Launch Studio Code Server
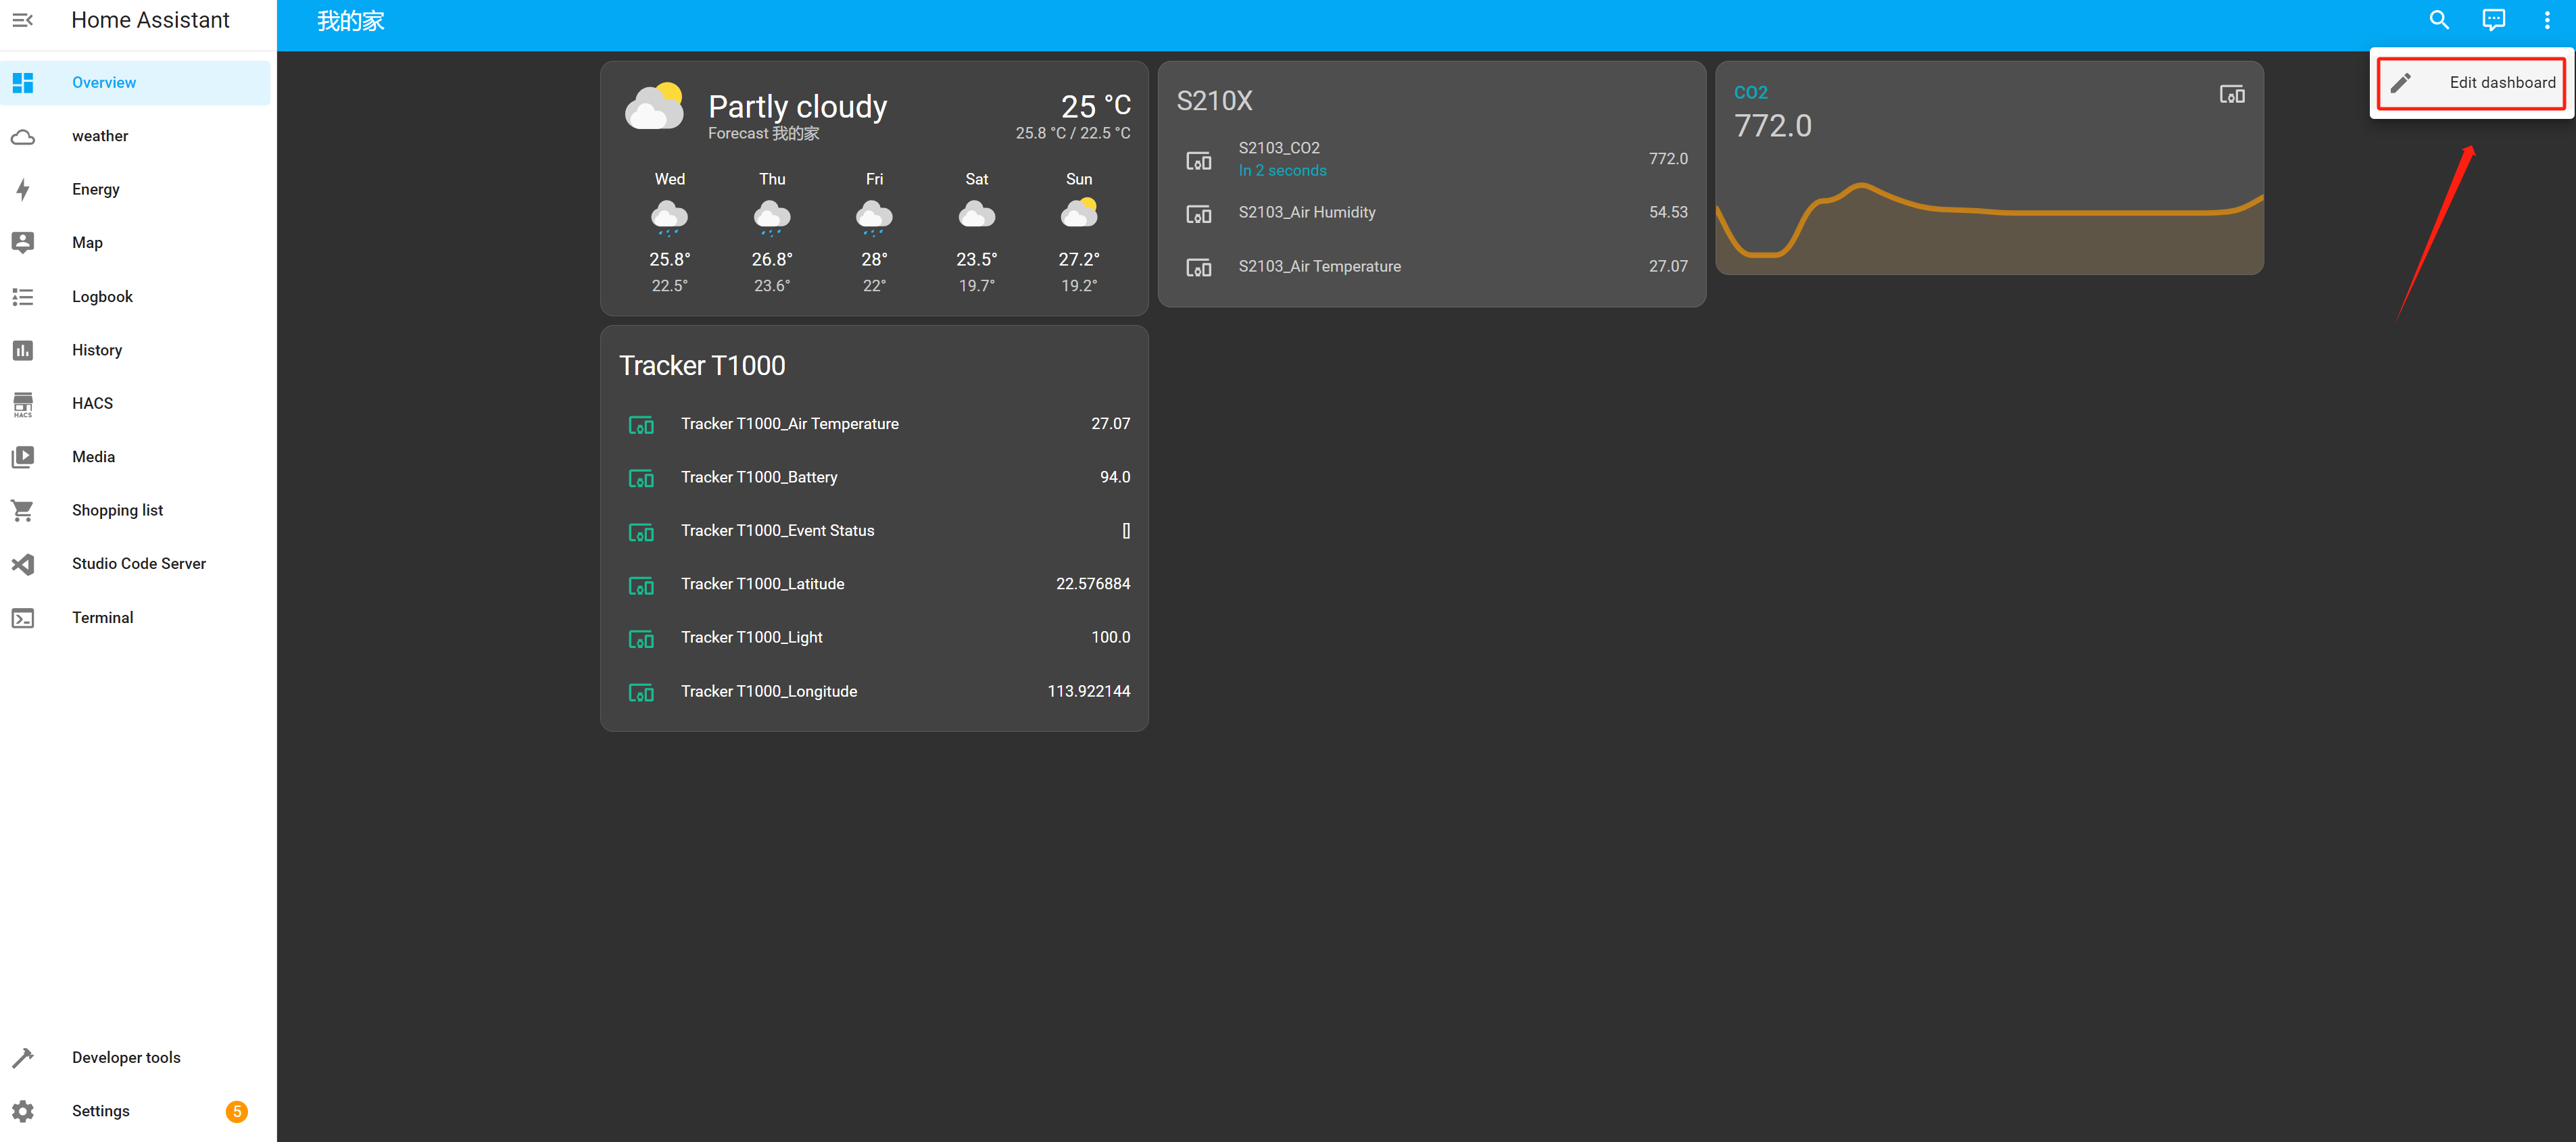Viewport: 2576px width, 1142px height. [136, 564]
